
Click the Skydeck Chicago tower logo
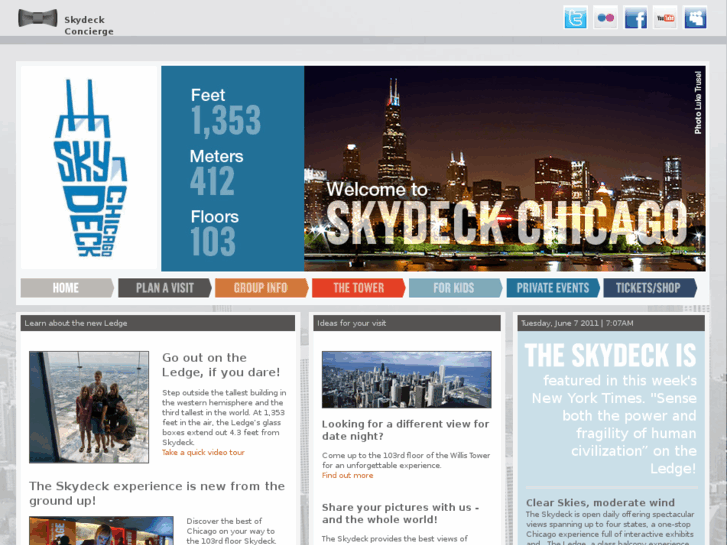coord(90,168)
